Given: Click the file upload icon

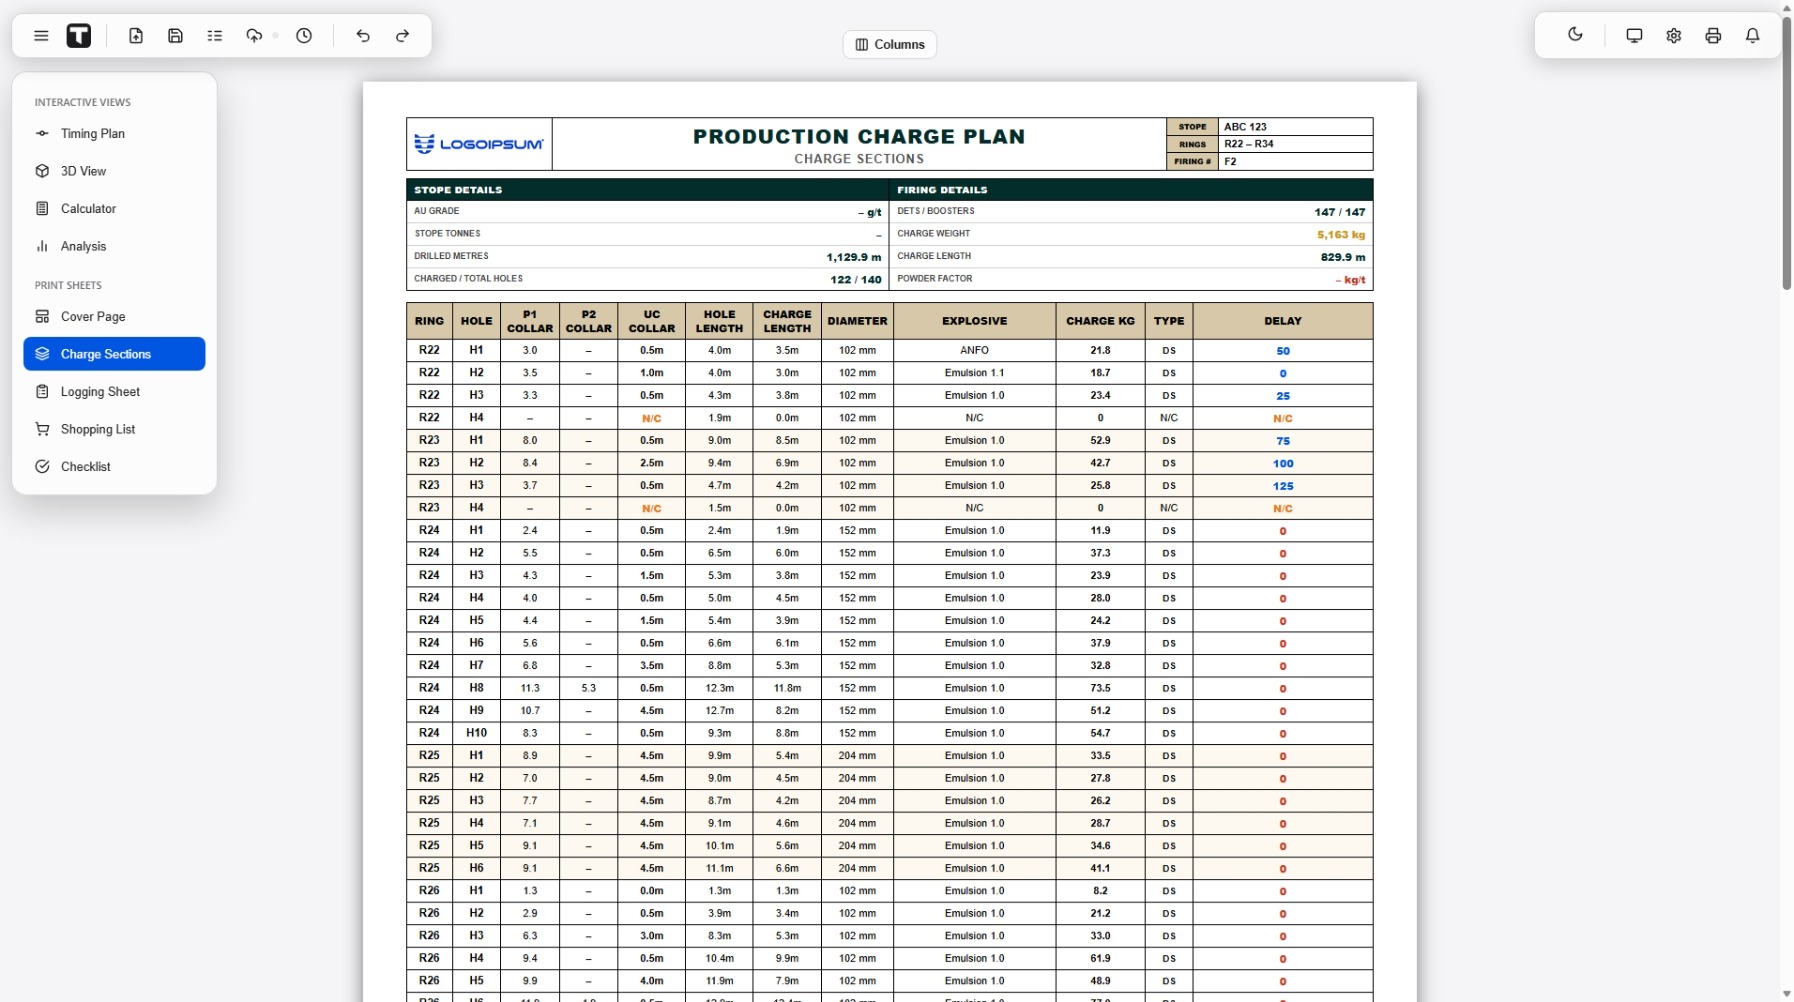Looking at the screenshot, I should (x=136, y=36).
